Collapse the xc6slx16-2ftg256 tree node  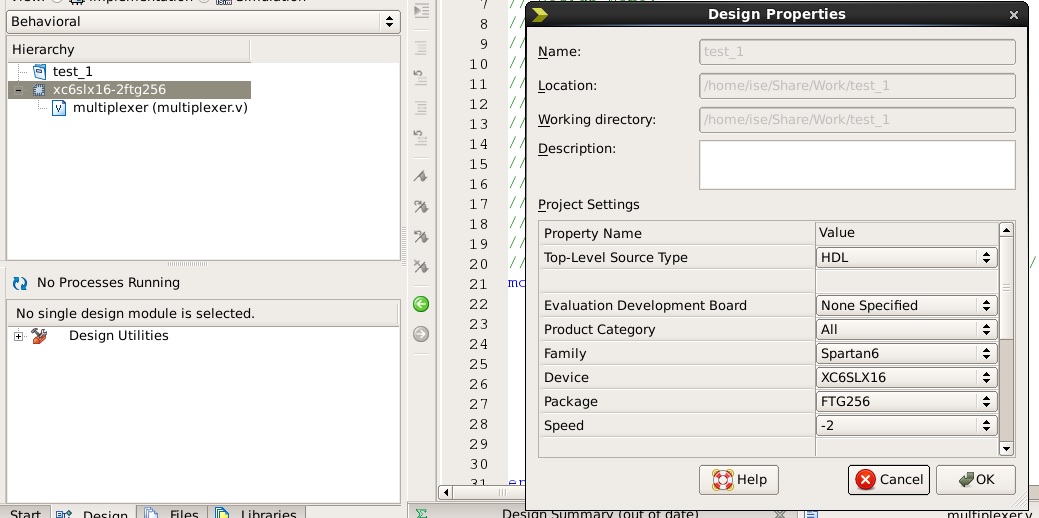[x=19, y=90]
